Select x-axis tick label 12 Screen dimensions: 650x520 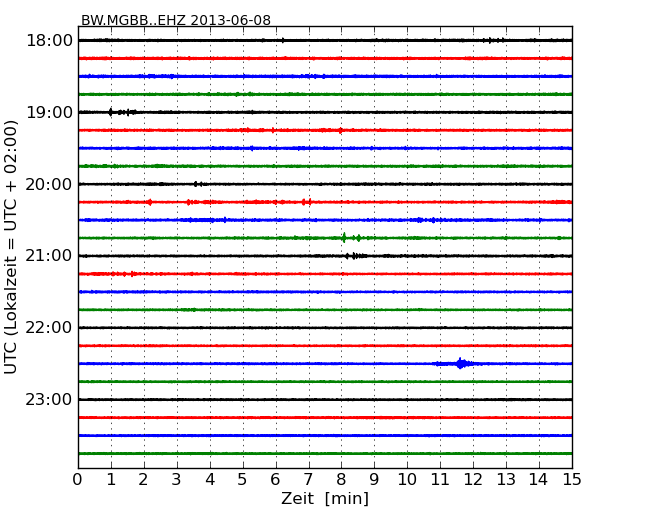473,480
